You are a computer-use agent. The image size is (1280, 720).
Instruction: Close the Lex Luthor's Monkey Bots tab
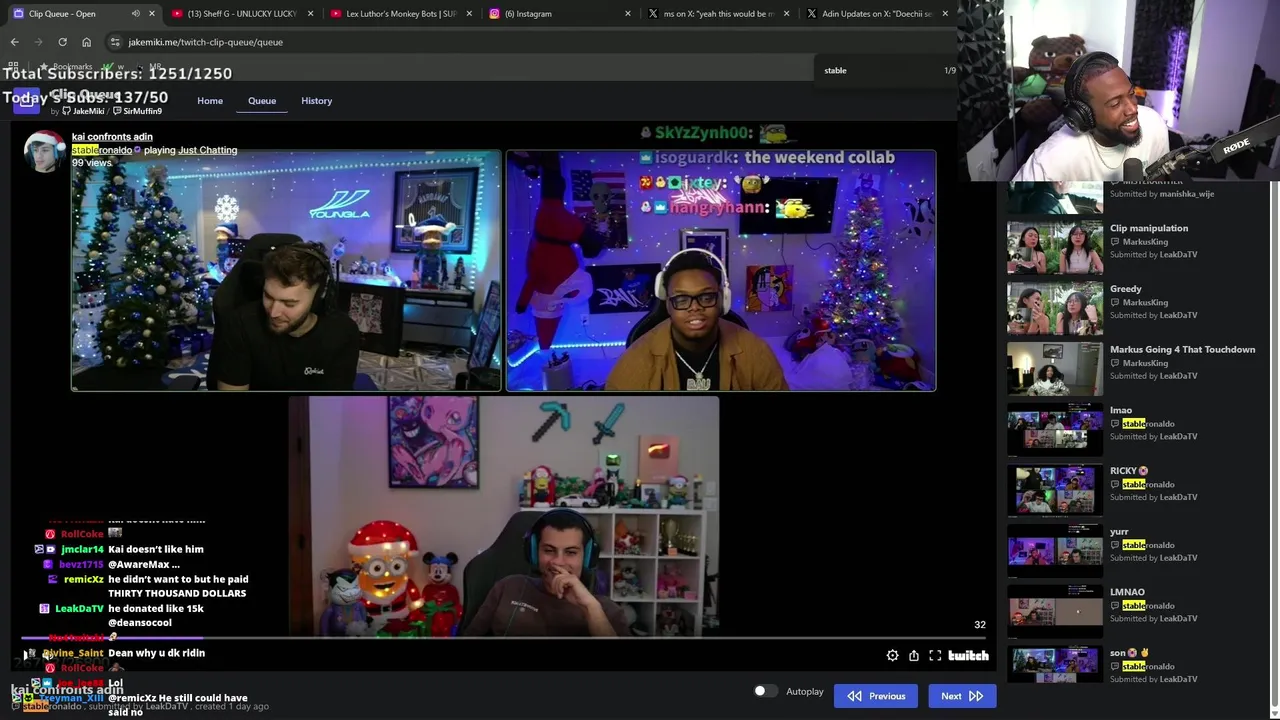click(469, 14)
